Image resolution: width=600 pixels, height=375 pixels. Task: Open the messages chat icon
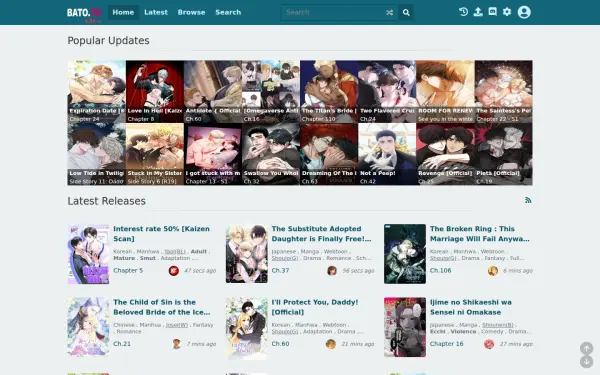(492, 12)
